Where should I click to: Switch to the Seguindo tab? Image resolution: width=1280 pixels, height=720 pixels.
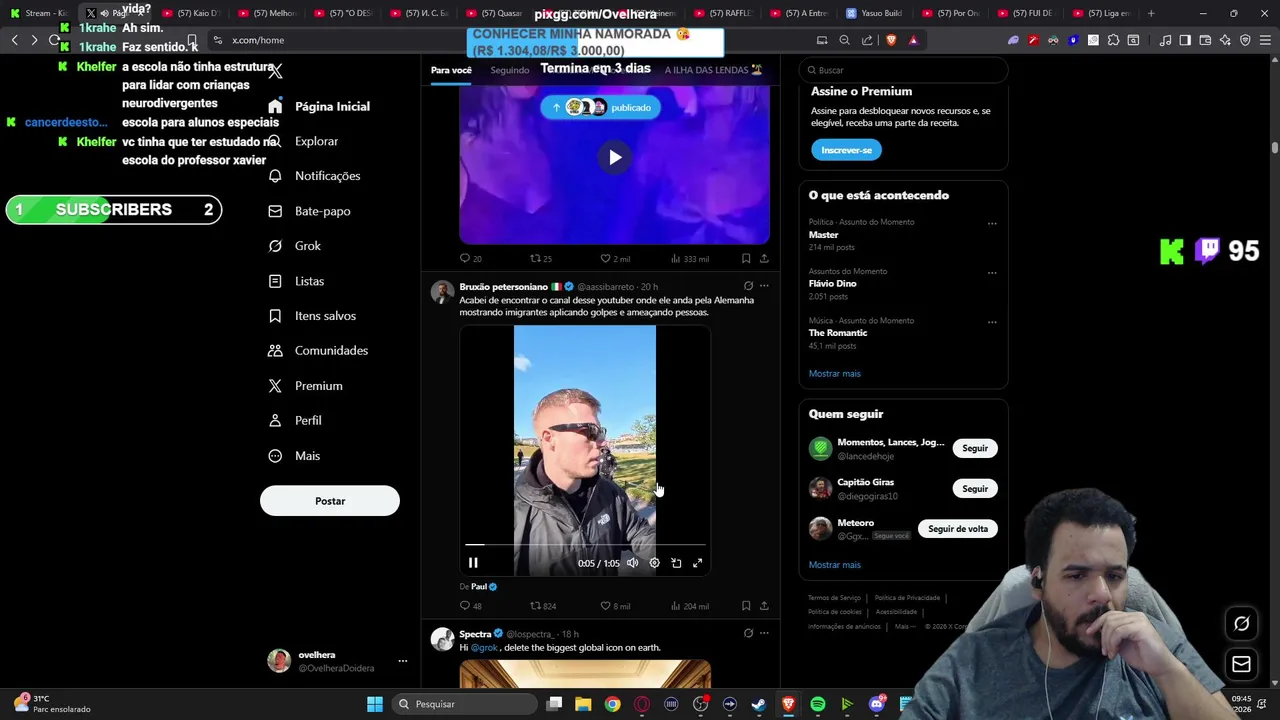click(x=510, y=70)
